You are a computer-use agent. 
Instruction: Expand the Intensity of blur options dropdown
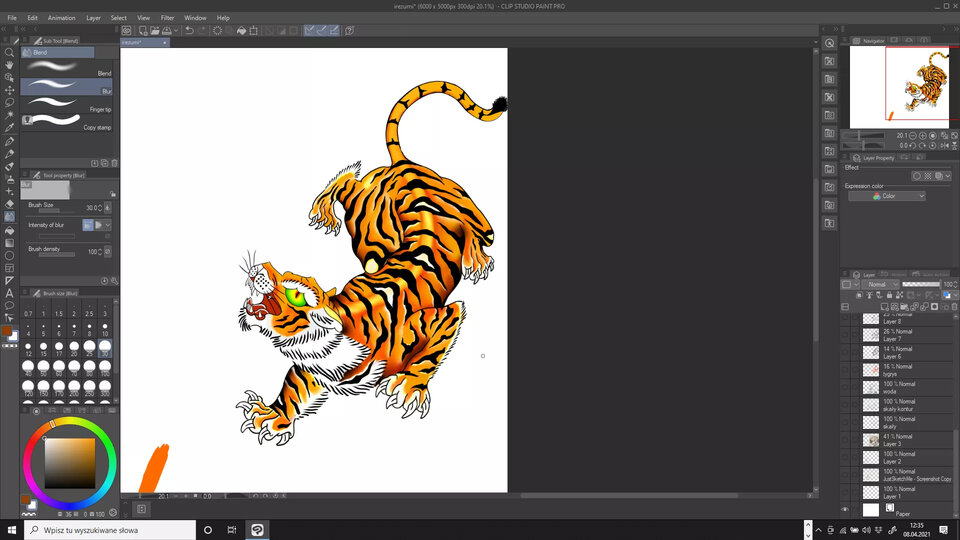click(x=108, y=225)
